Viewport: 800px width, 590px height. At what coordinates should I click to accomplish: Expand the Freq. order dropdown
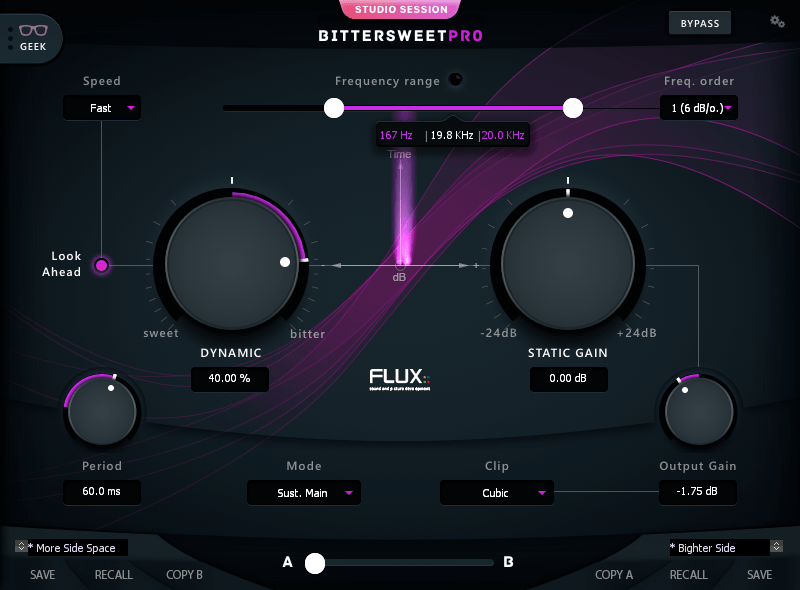[698, 108]
